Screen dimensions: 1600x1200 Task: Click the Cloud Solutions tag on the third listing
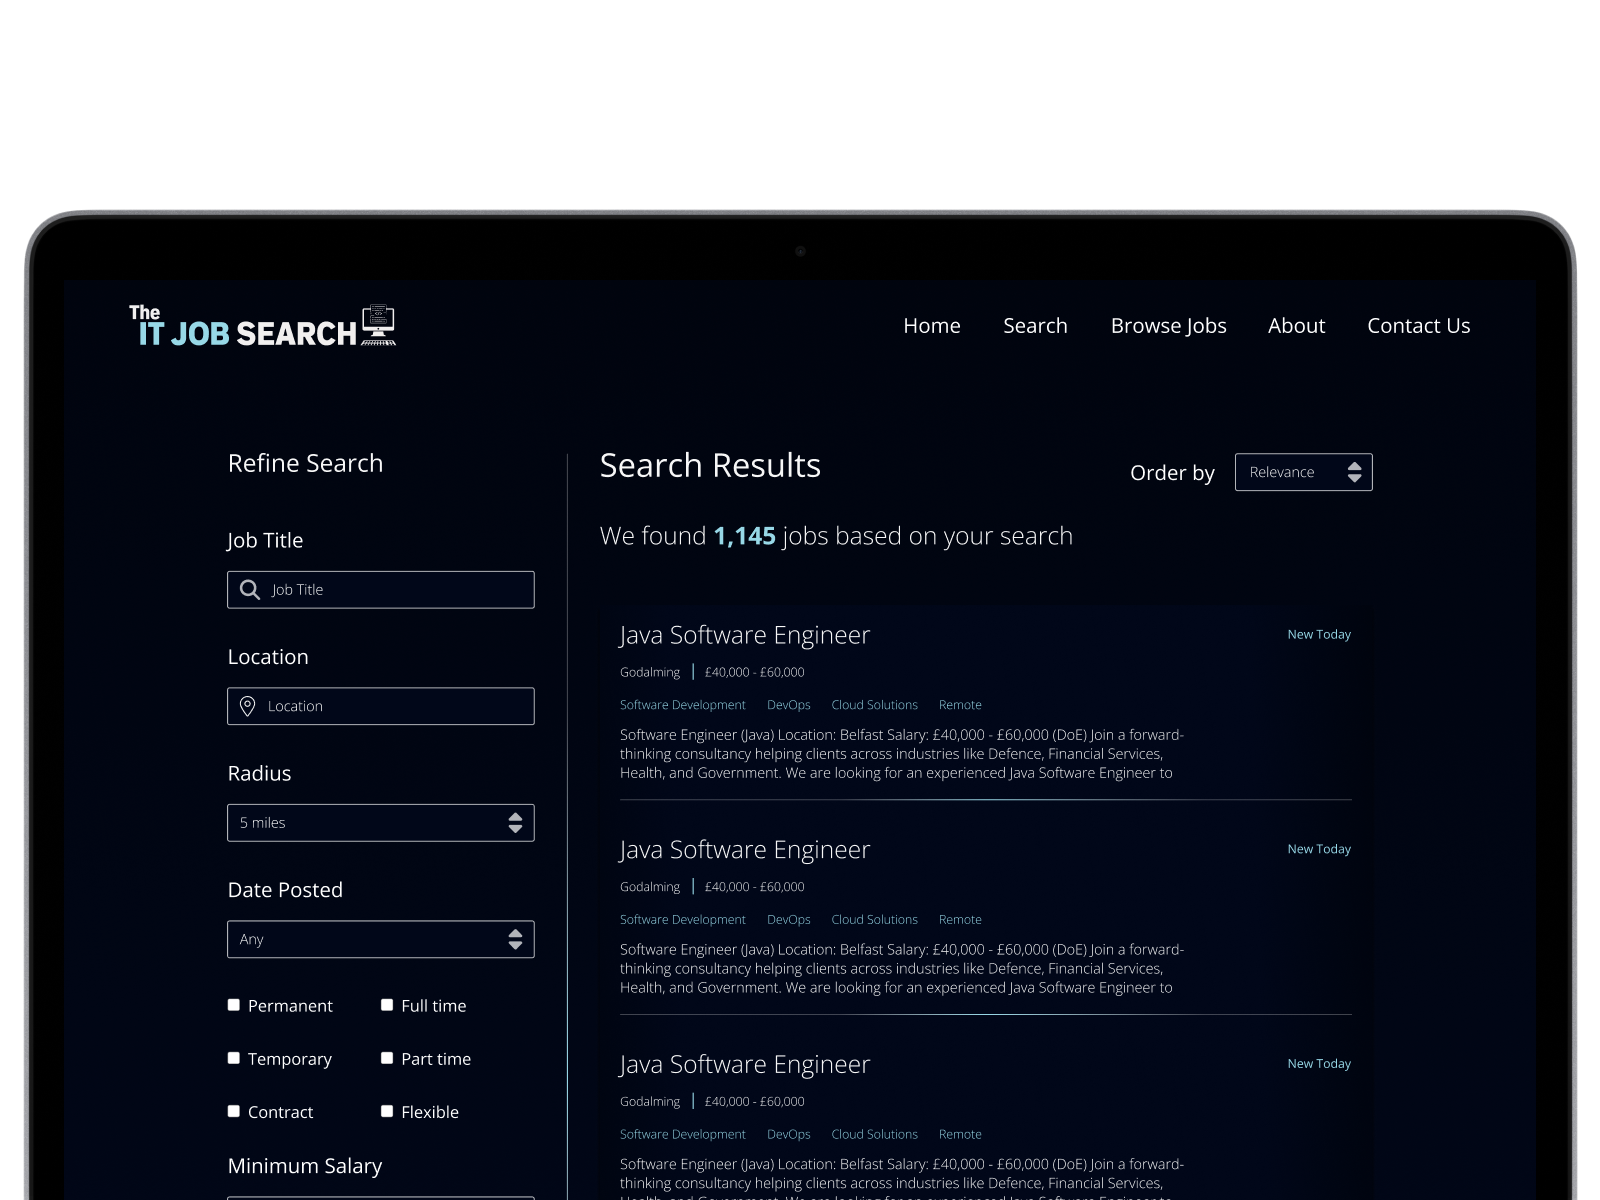tap(874, 1134)
